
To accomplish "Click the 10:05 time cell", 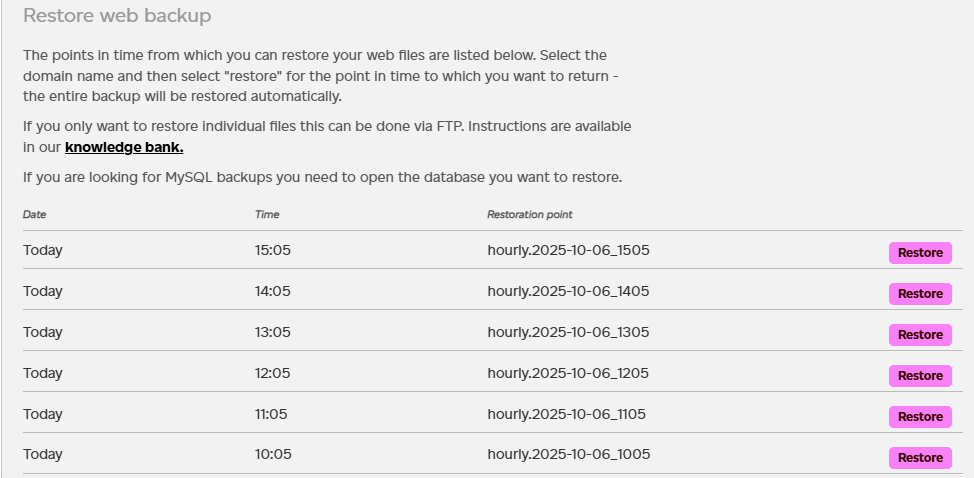I will [273, 454].
